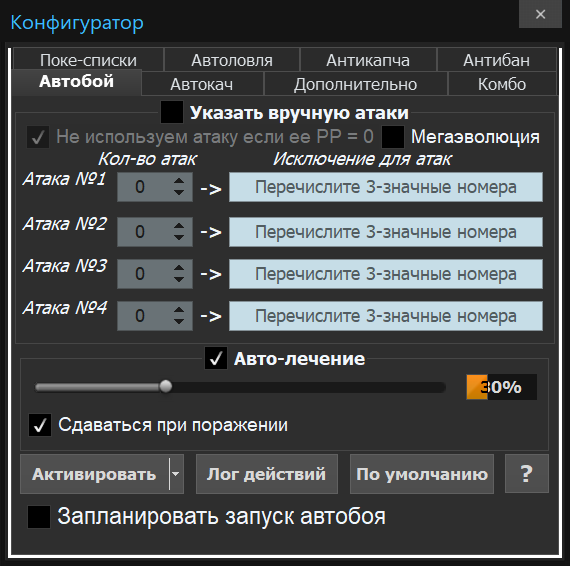Select the Автобой tab
This screenshot has height=566, width=570.
tap(76, 82)
